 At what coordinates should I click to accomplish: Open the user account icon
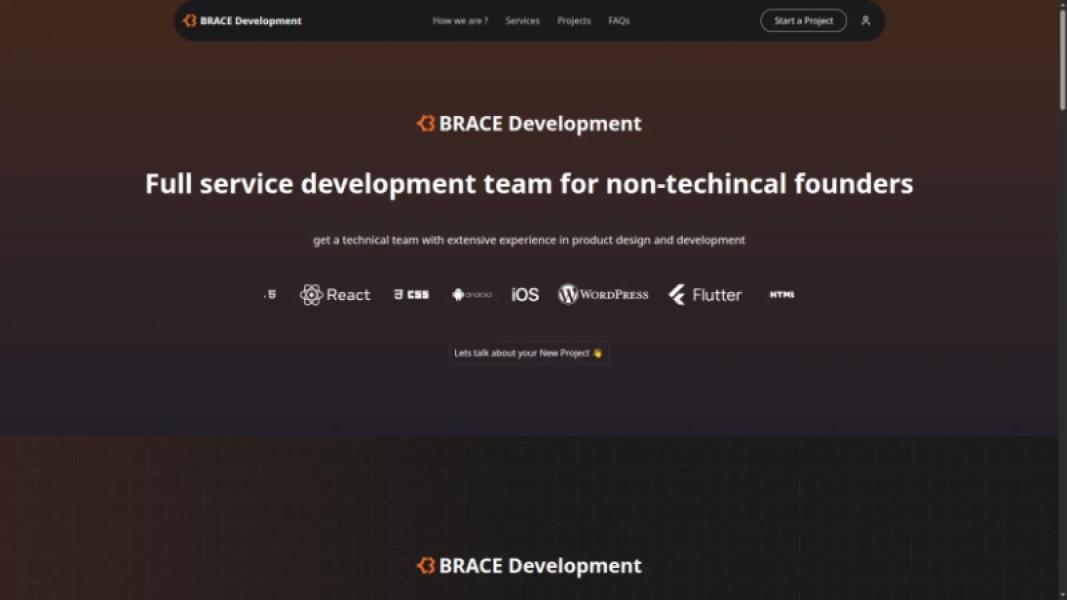[865, 21]
